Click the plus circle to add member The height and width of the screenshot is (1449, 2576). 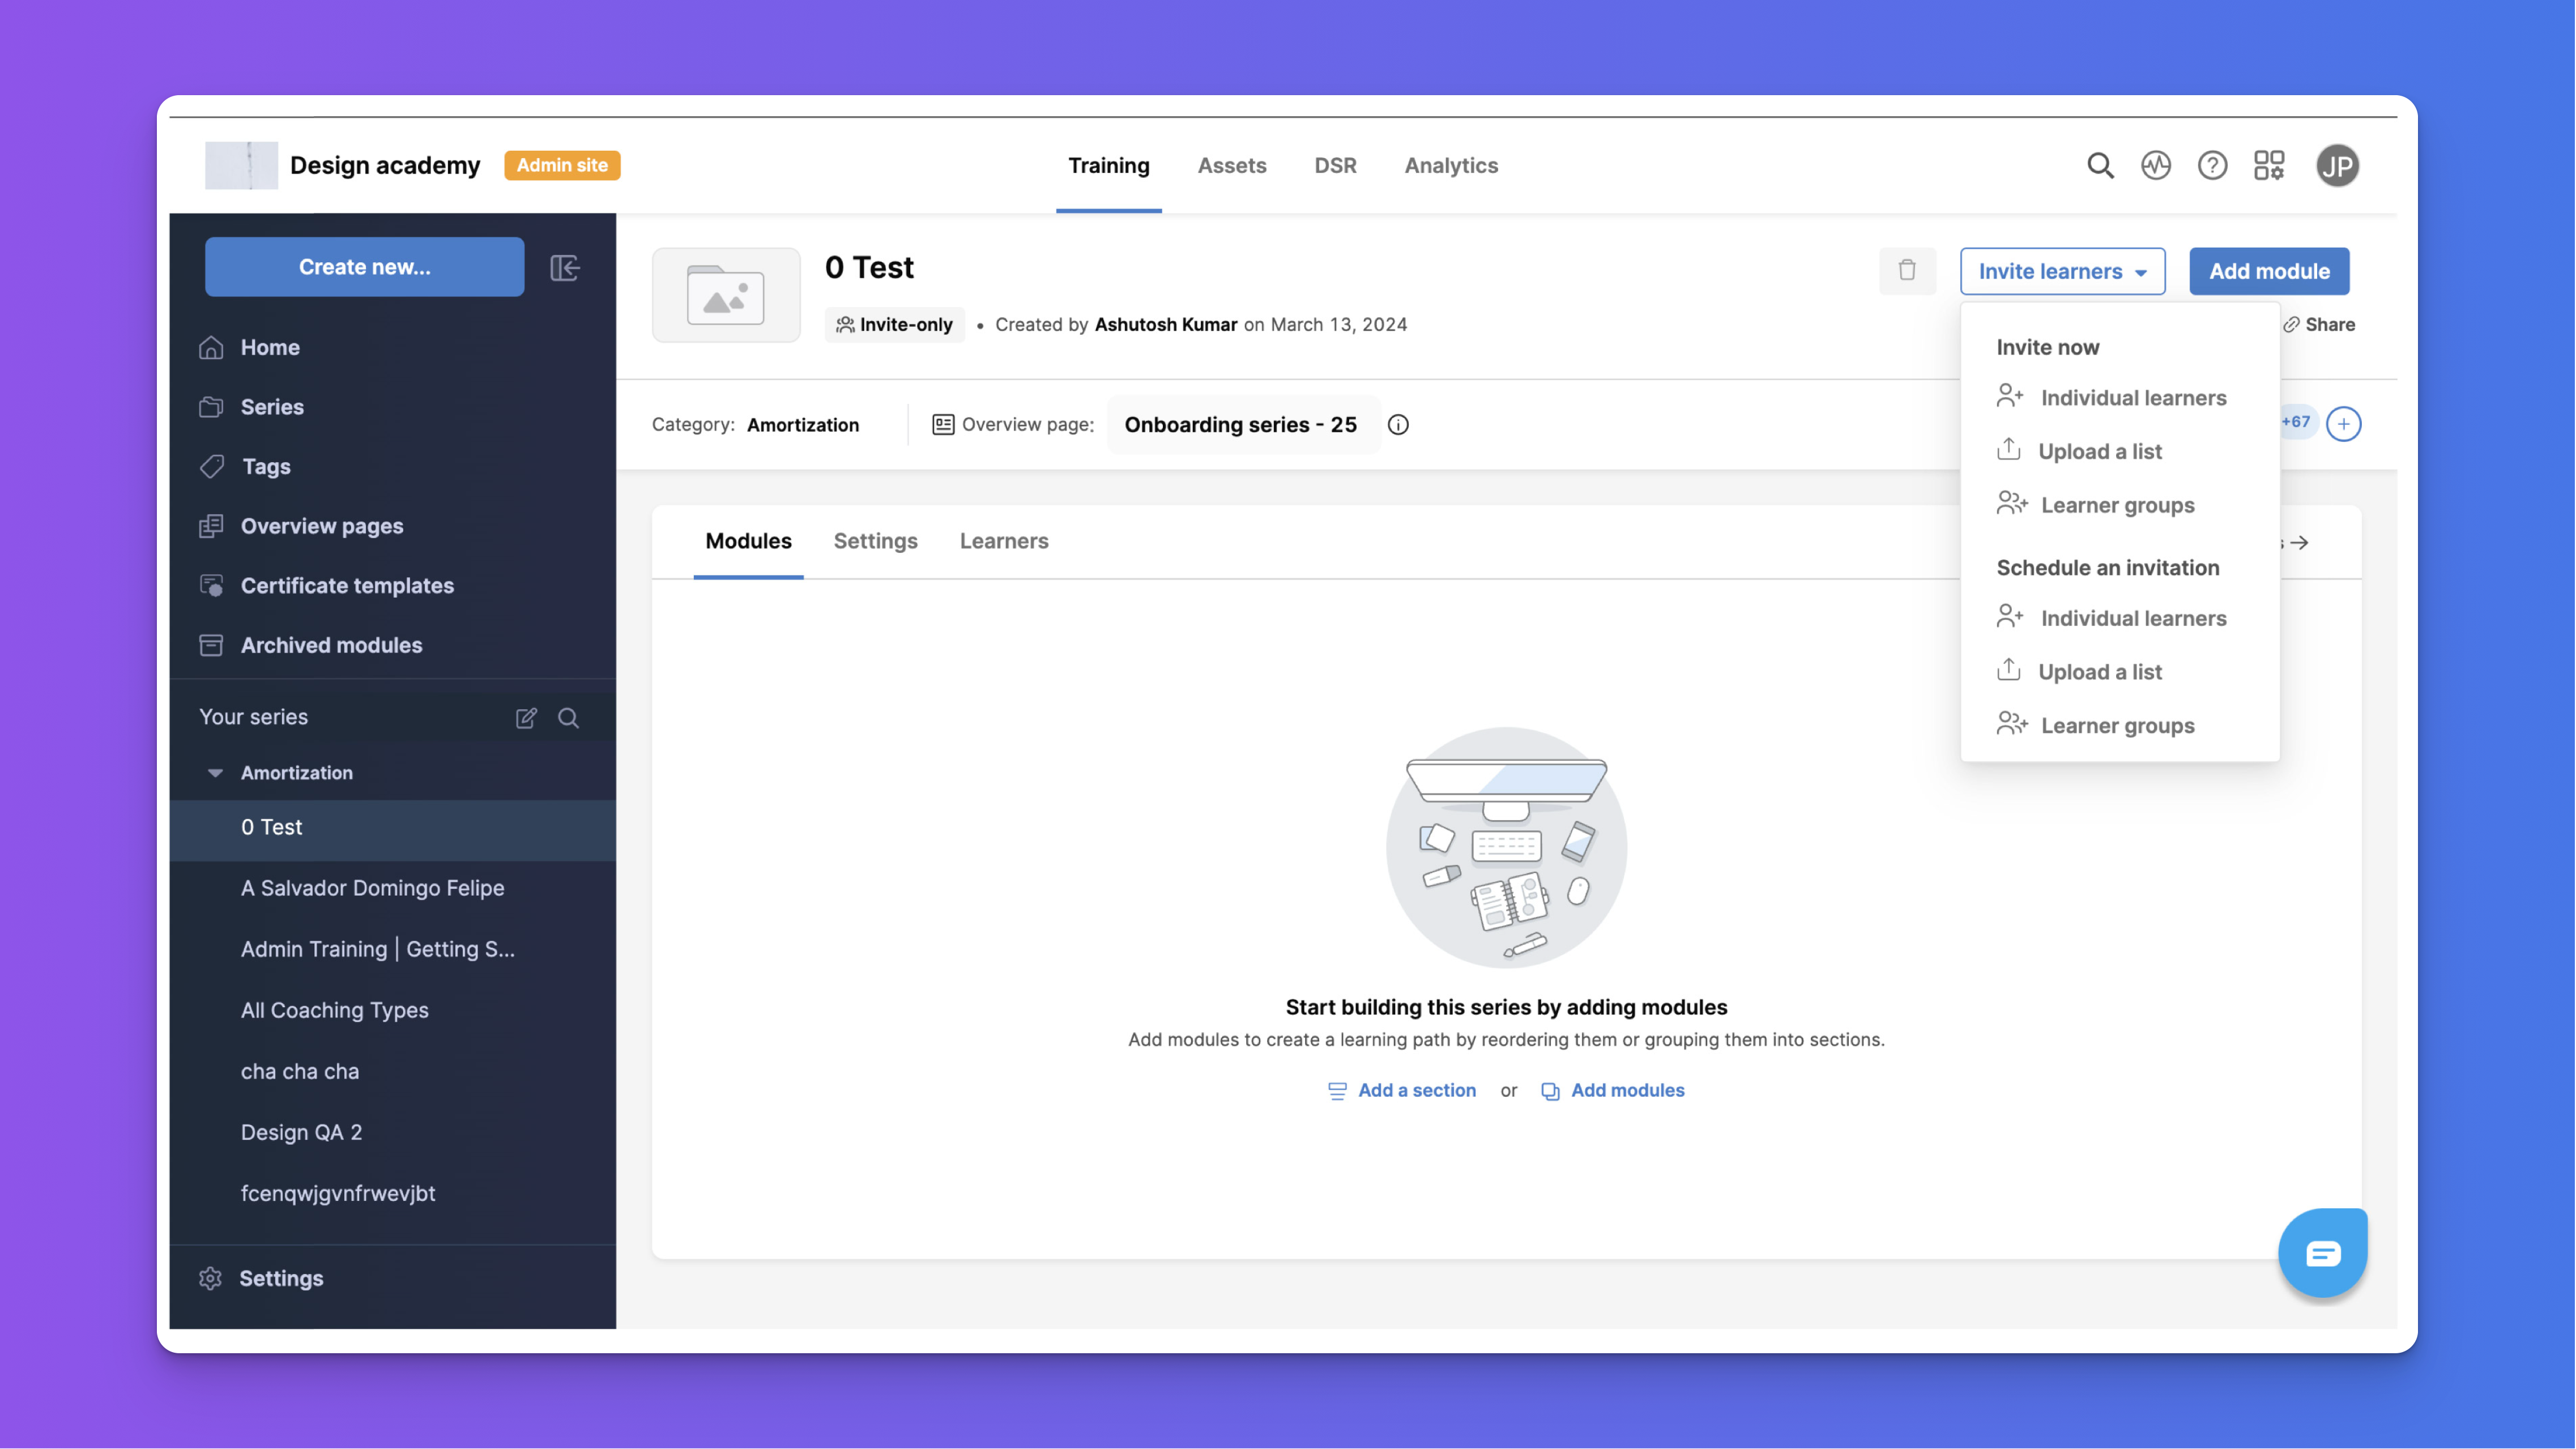point(2343,424)
